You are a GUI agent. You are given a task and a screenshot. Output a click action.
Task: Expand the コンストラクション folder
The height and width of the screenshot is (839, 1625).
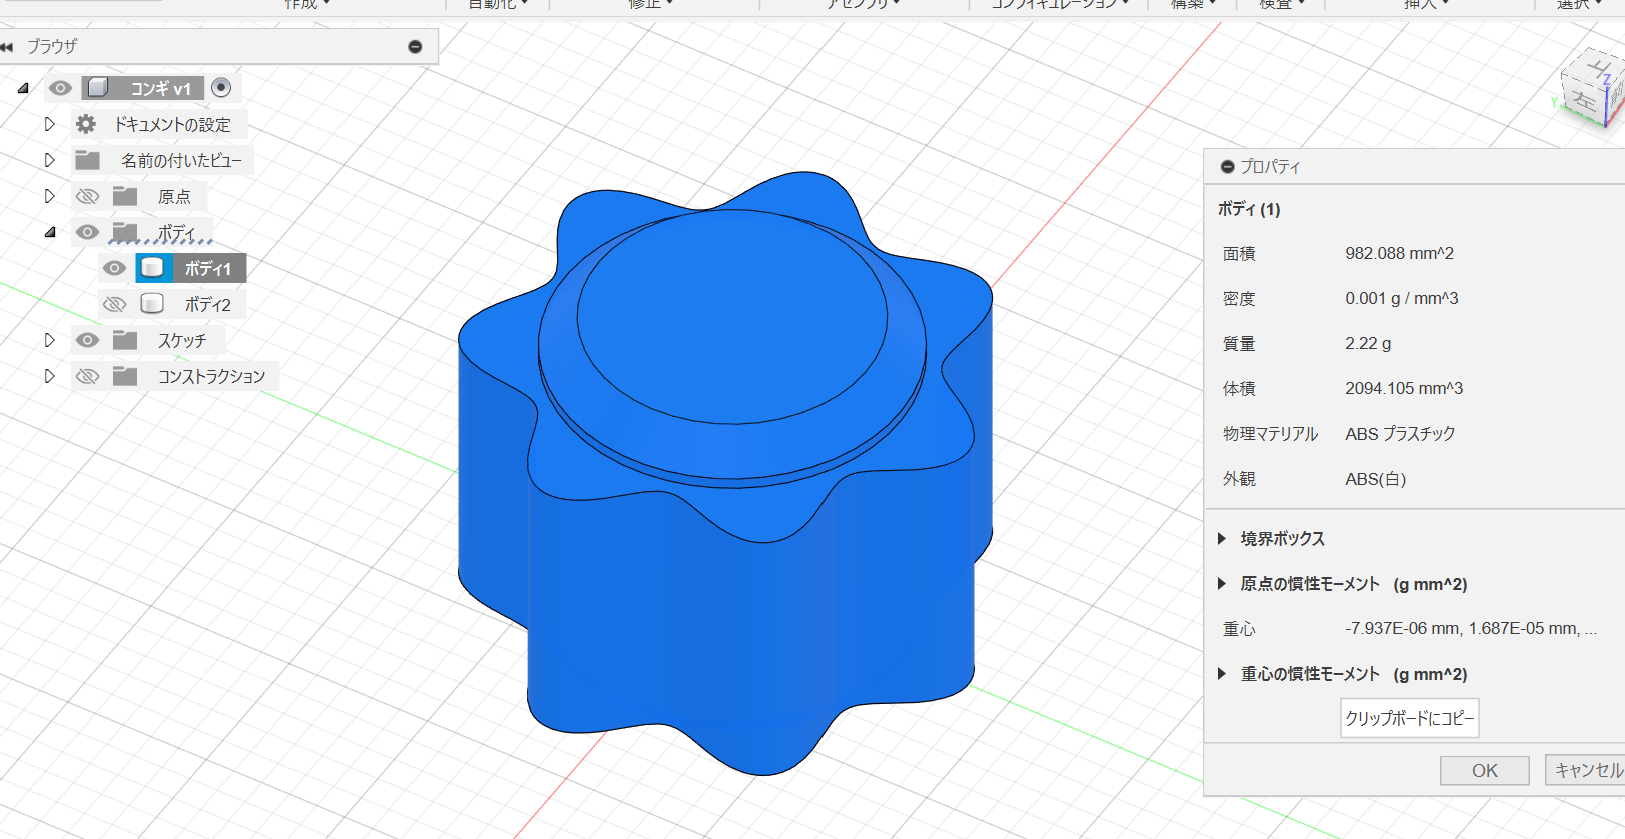[49, 376]
